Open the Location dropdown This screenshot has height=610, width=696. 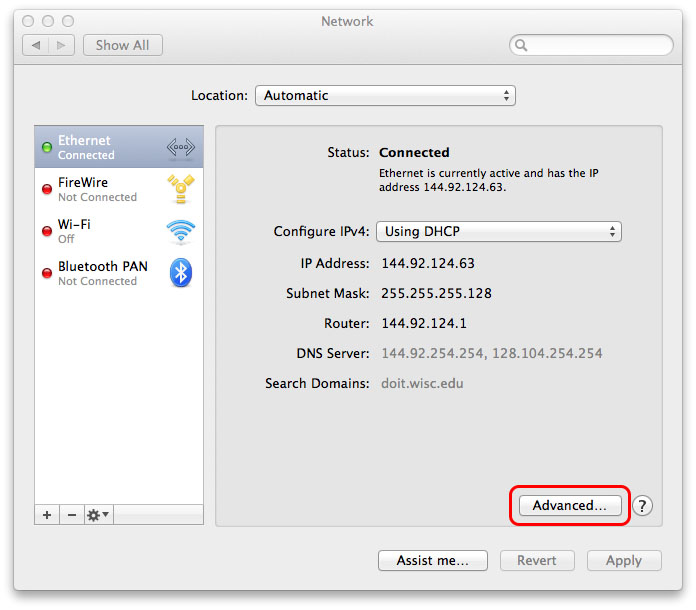(385, 95)
